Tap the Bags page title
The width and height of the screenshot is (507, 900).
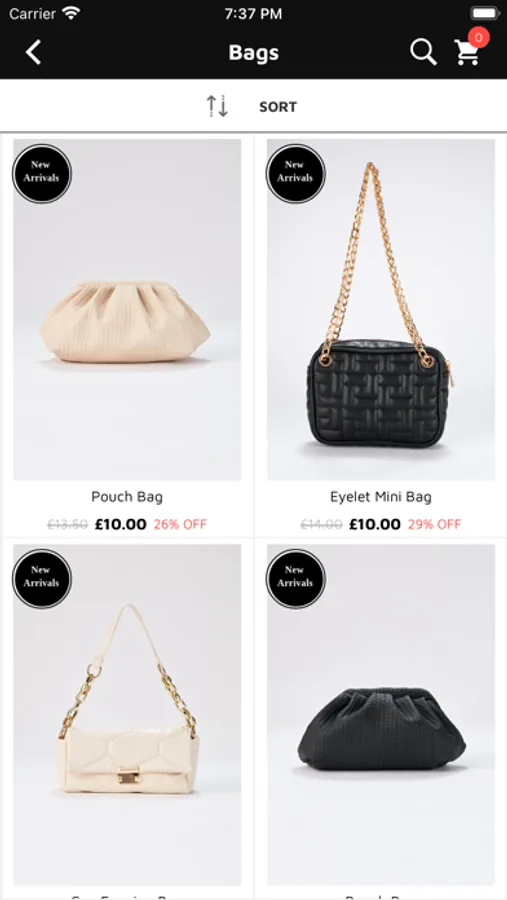tap(254, 53)
